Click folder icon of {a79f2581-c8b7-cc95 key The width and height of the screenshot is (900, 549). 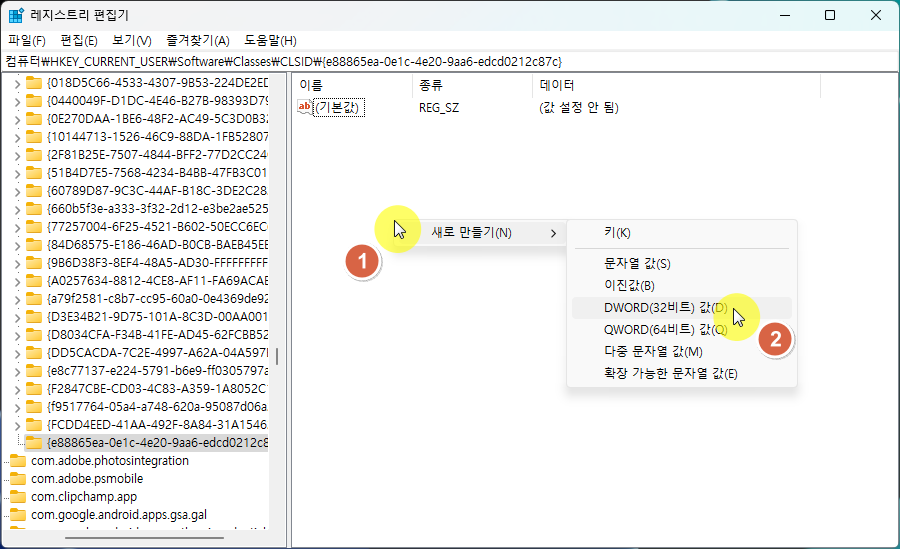[34, 299]
